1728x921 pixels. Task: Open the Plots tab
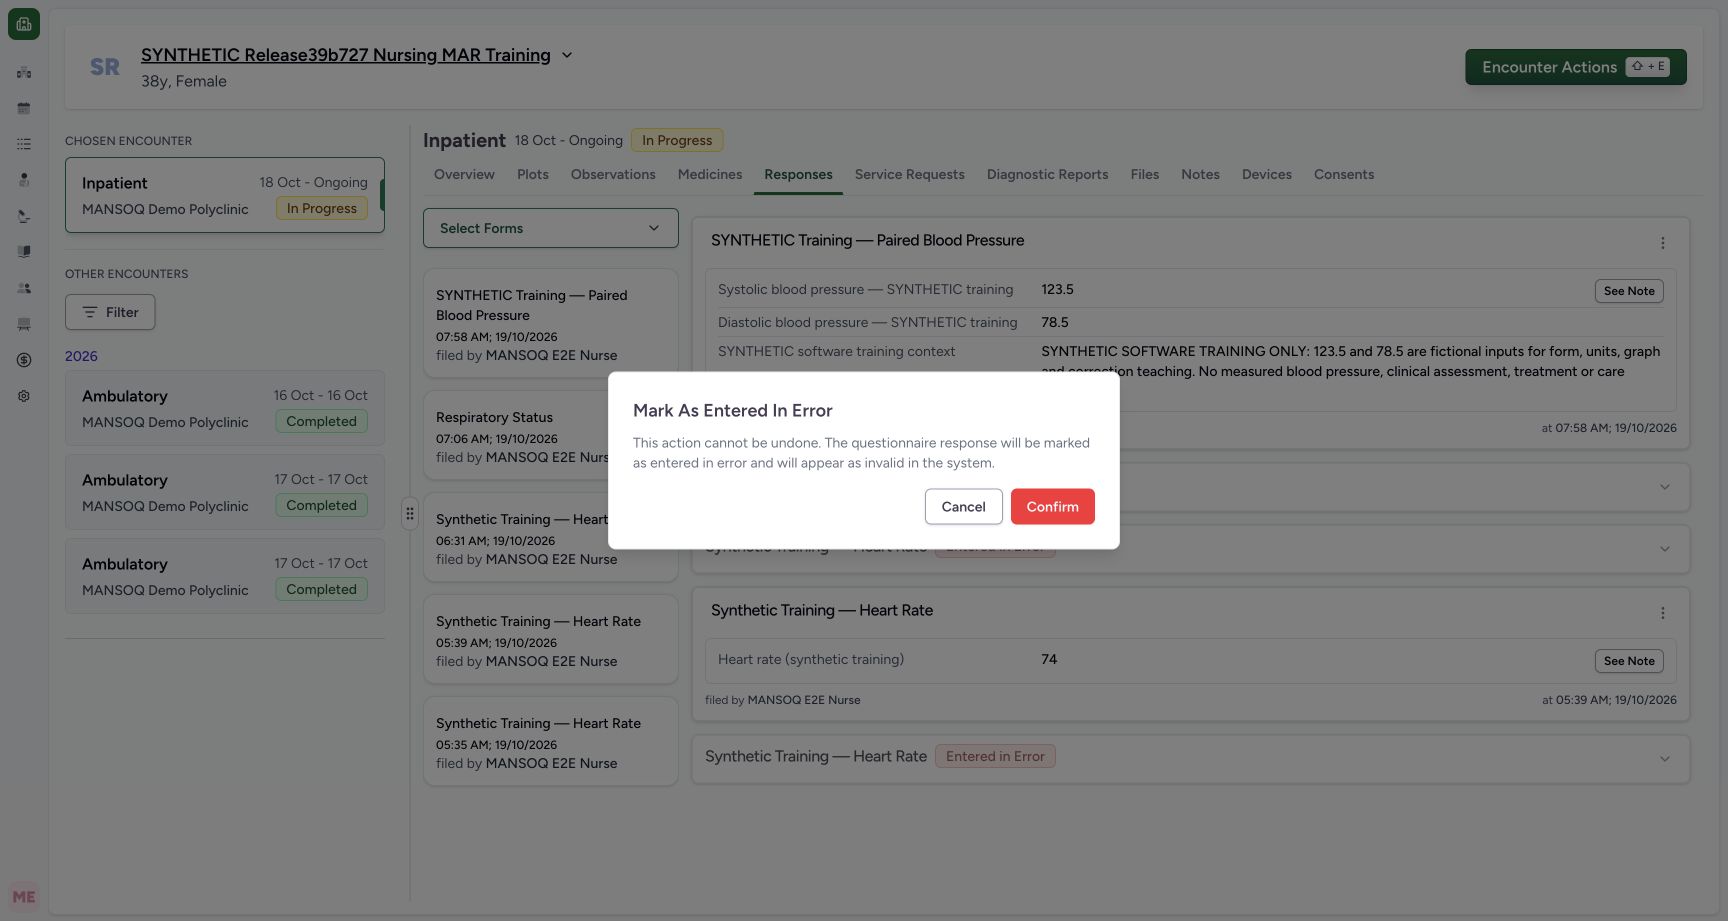point(533,174)
